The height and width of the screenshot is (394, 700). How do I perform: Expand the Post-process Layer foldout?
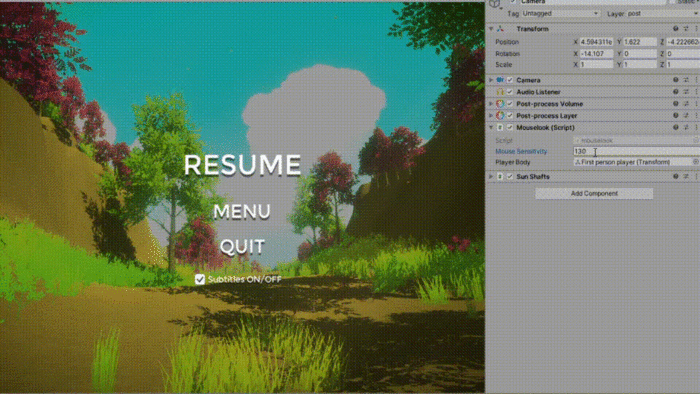[x=491, y=116]
